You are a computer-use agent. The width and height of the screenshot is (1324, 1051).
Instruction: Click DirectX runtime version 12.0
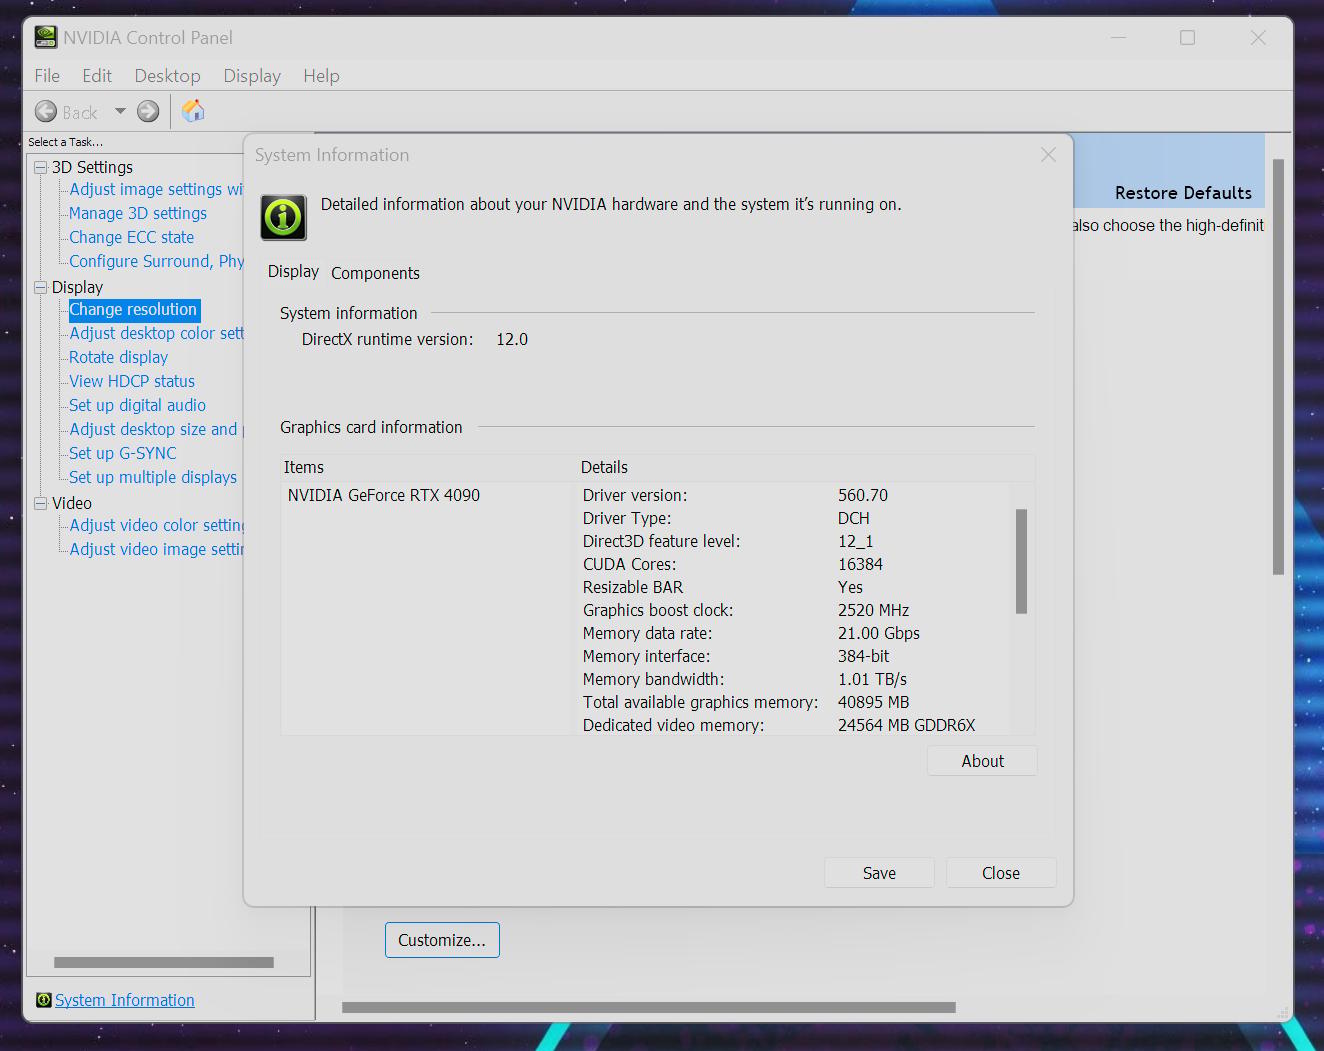point(512,339)
